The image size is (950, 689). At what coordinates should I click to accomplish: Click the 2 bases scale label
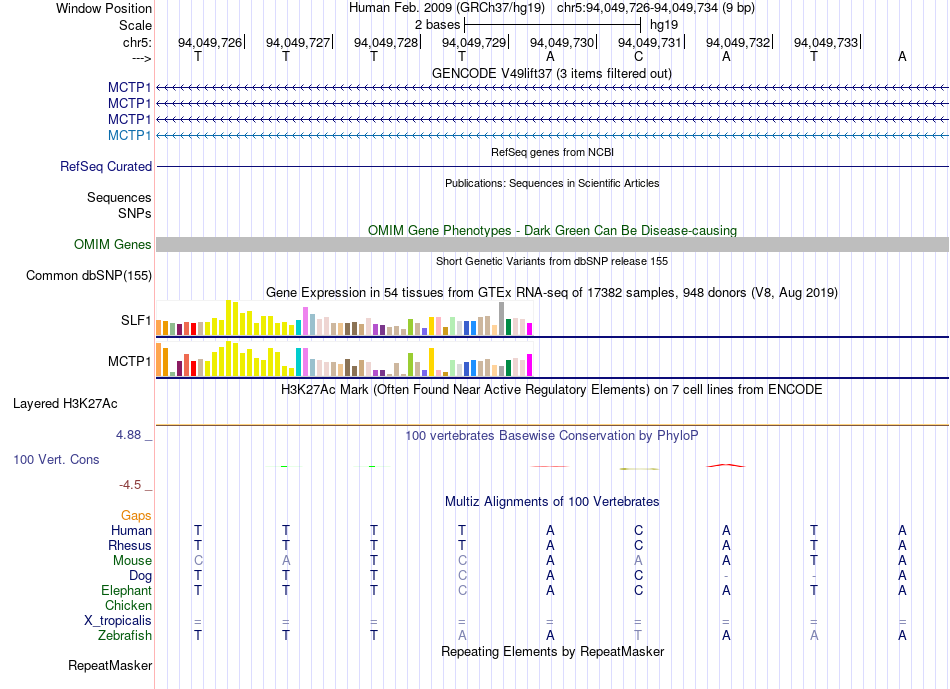(437, 25)
